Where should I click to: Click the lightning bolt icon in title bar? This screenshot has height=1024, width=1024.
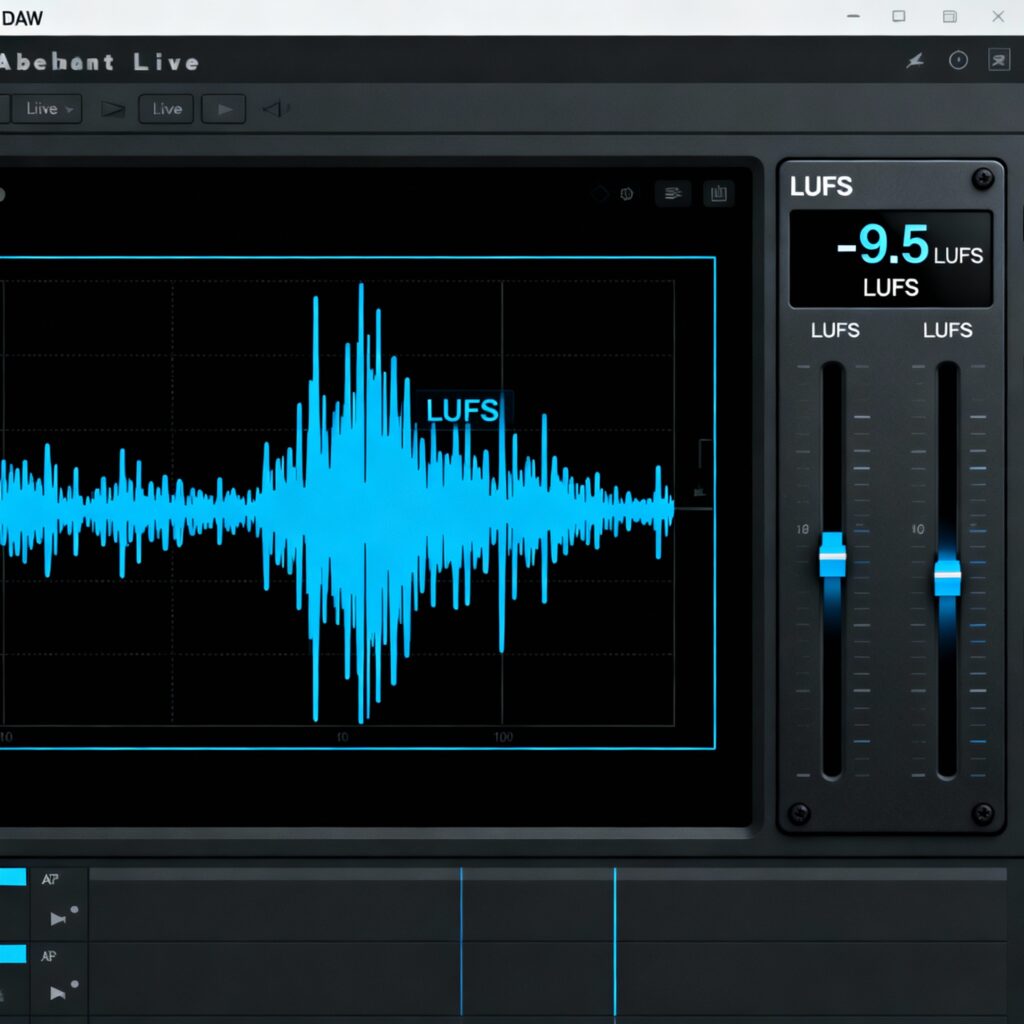point(916,60)
